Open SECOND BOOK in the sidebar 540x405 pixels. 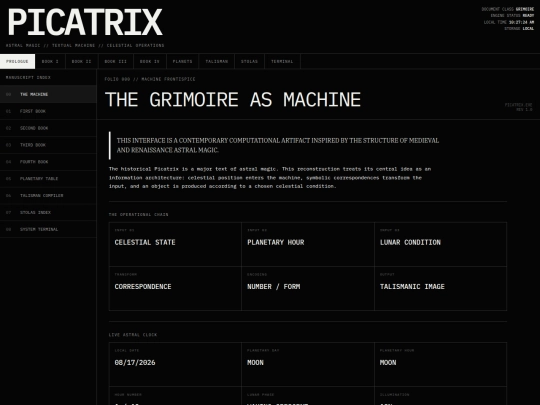pos(48,128)
